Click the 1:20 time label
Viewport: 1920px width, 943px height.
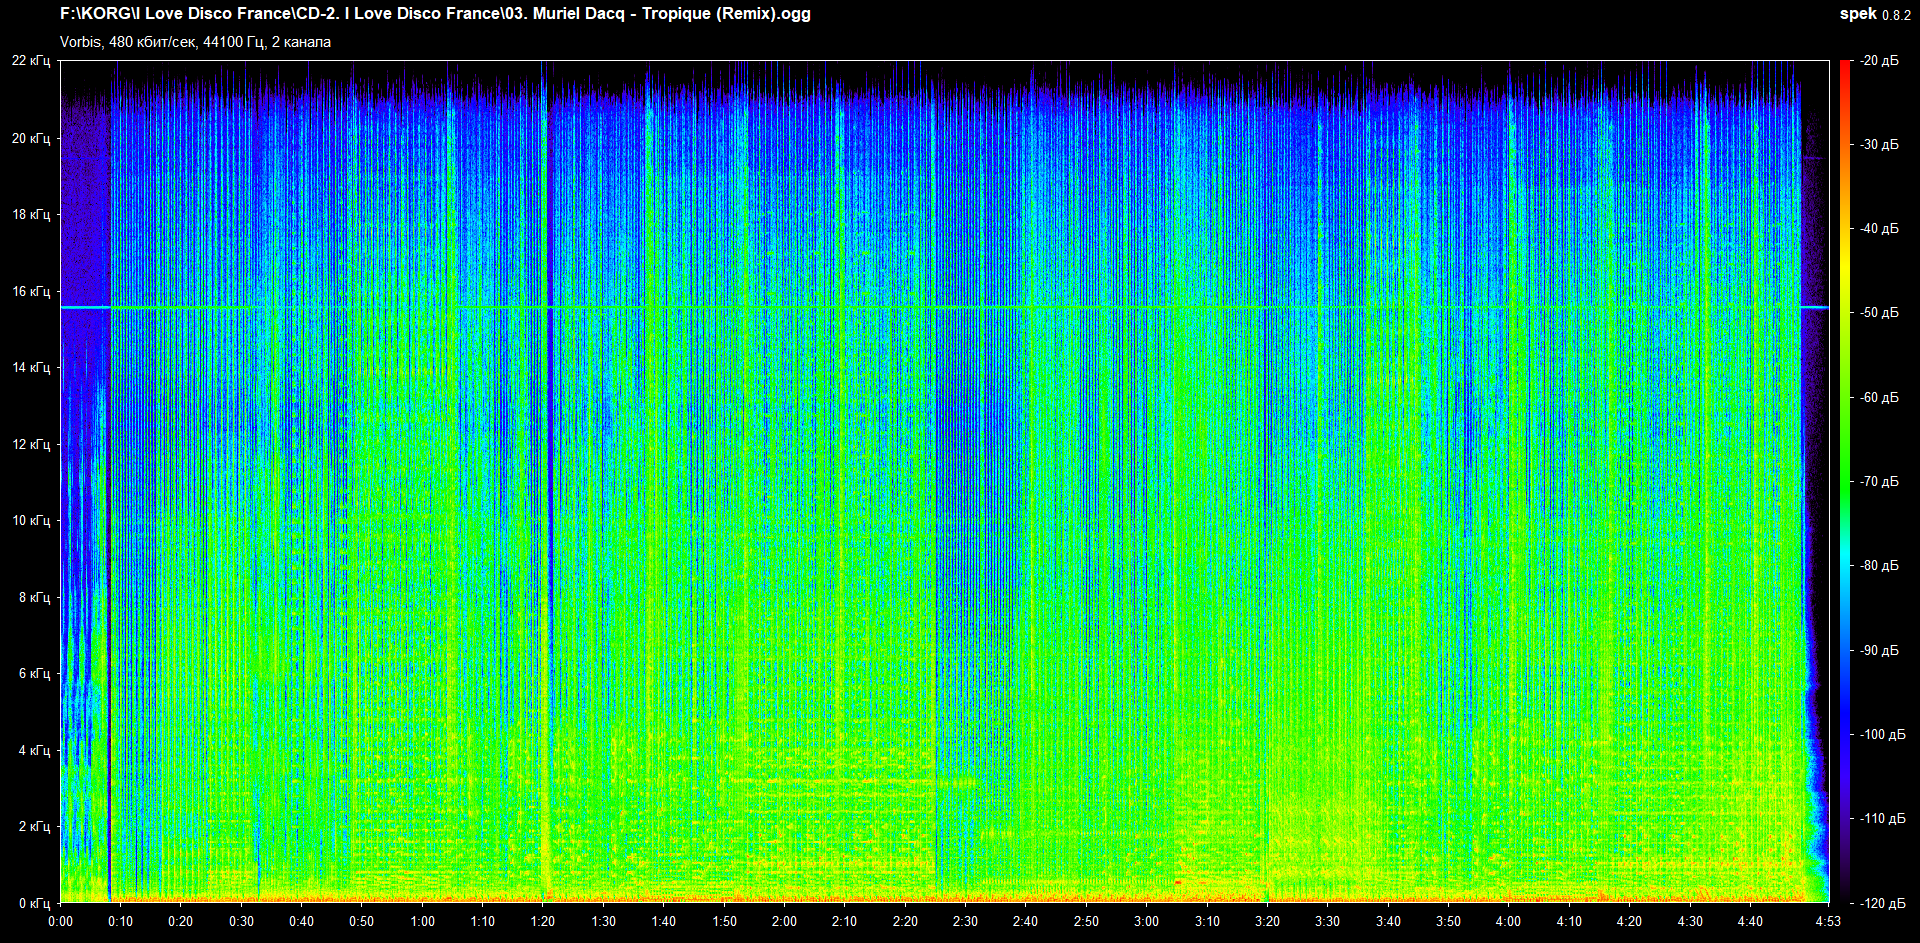(x=543, y=921)
